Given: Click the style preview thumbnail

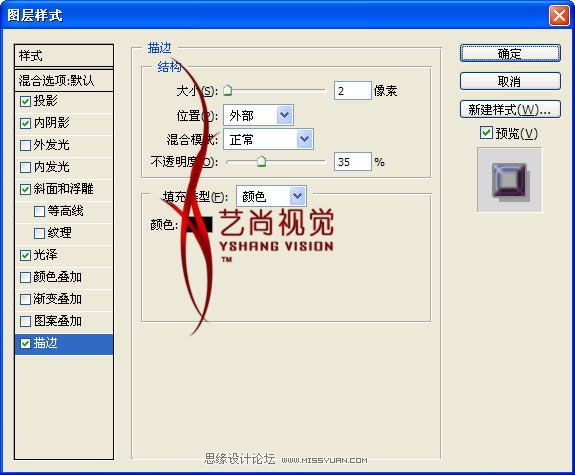Looking at the screenshot, I should pyautogui.click(x=509, y=180).
